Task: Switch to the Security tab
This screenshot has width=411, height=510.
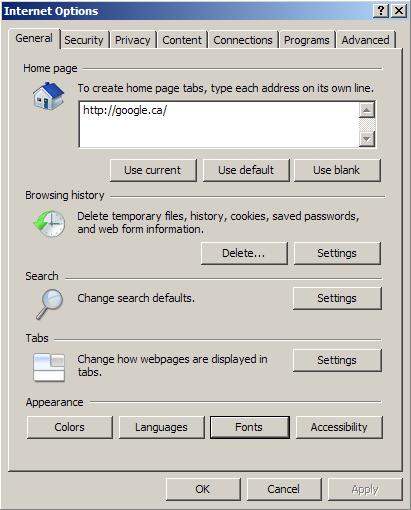Action: click(84, 40)
